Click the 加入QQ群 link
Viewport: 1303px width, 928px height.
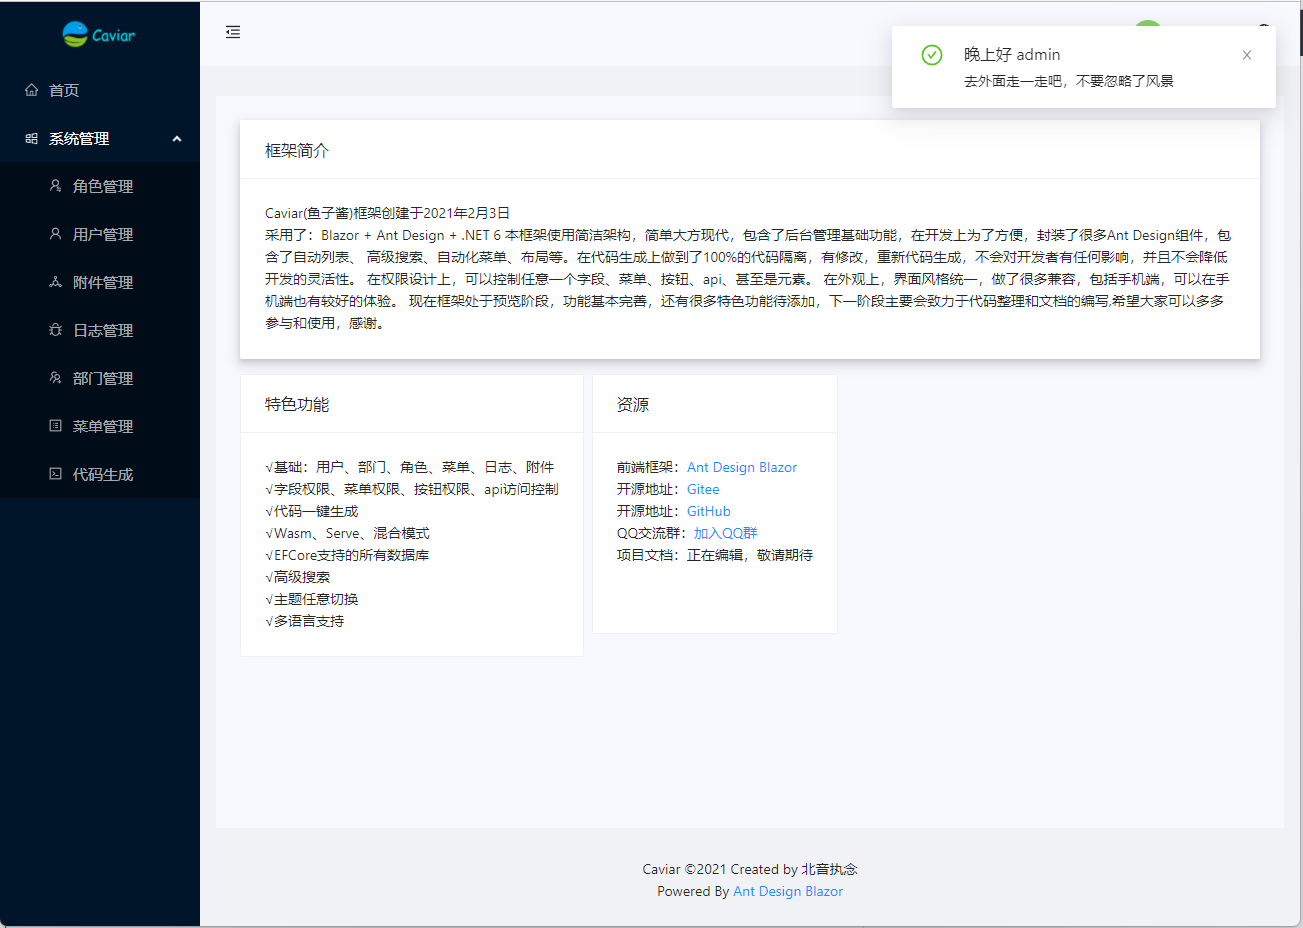click(x=726, y=533)
